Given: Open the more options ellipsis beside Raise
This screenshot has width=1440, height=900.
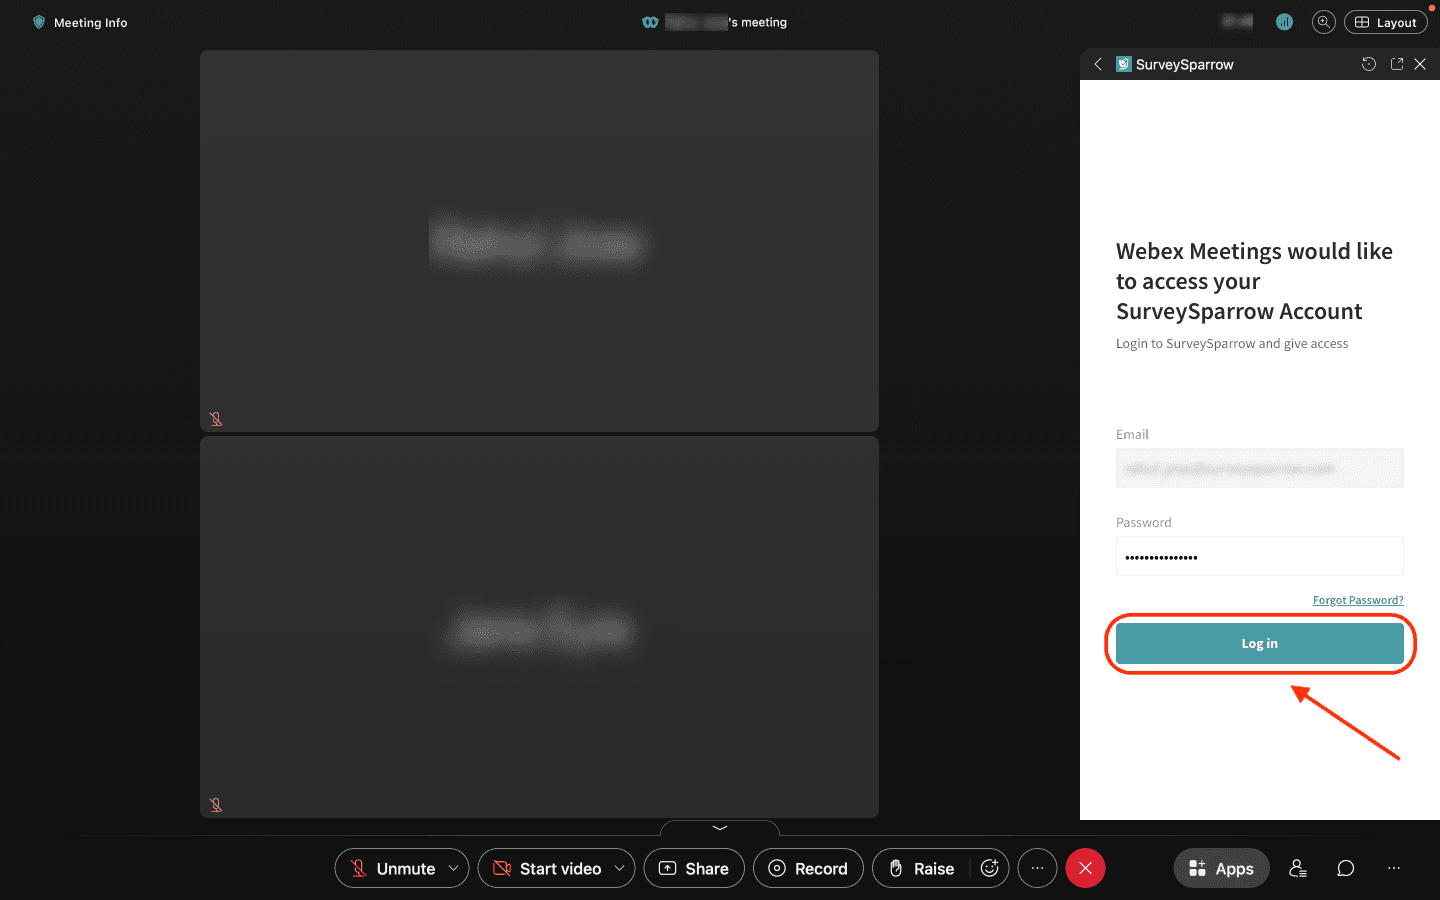Looking at the screenshot, I should (1037, 868).
